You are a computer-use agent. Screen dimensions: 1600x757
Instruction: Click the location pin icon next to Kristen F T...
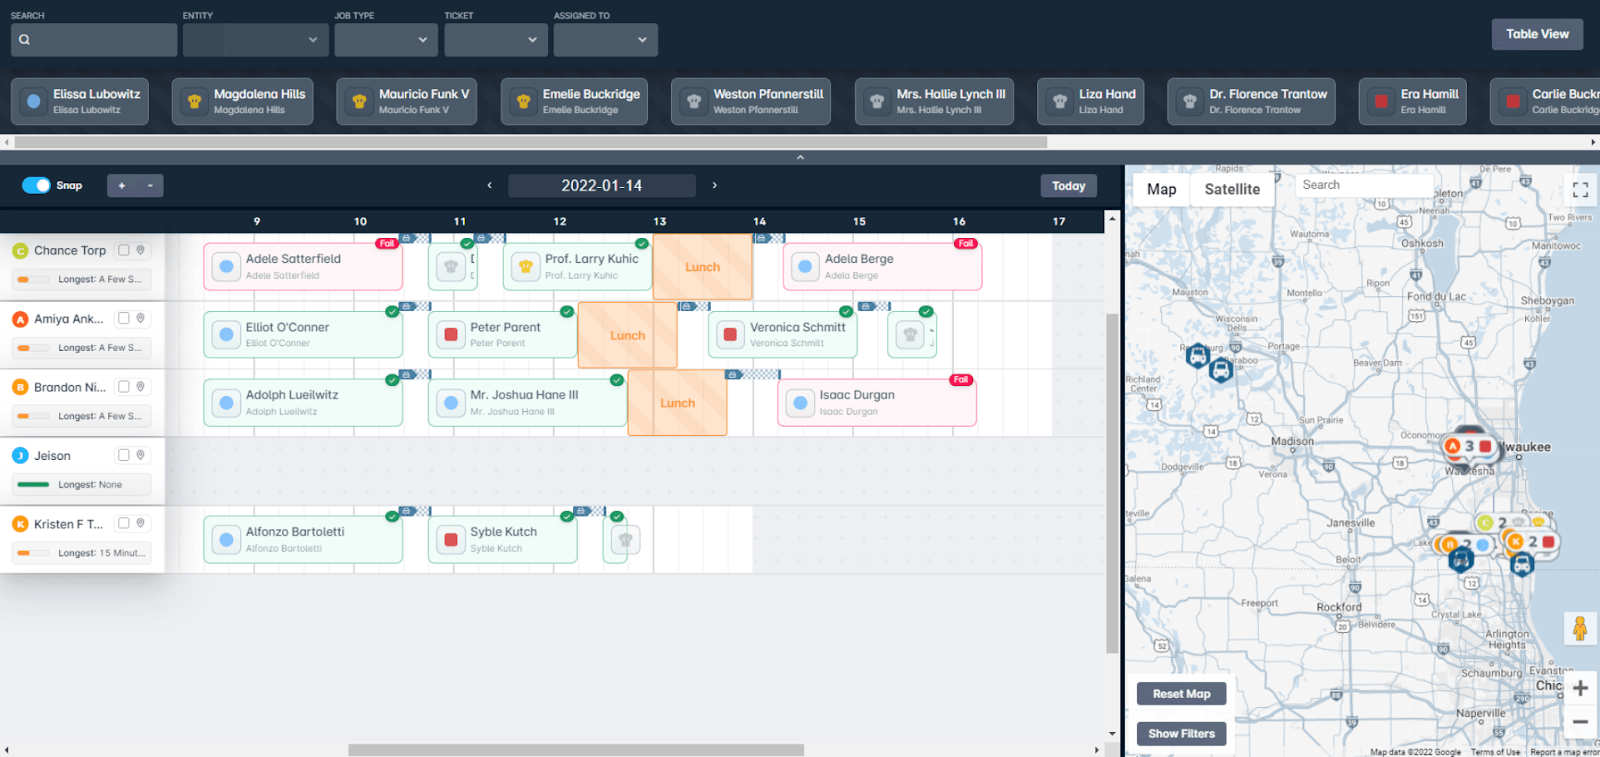click(x=141, y=523)
